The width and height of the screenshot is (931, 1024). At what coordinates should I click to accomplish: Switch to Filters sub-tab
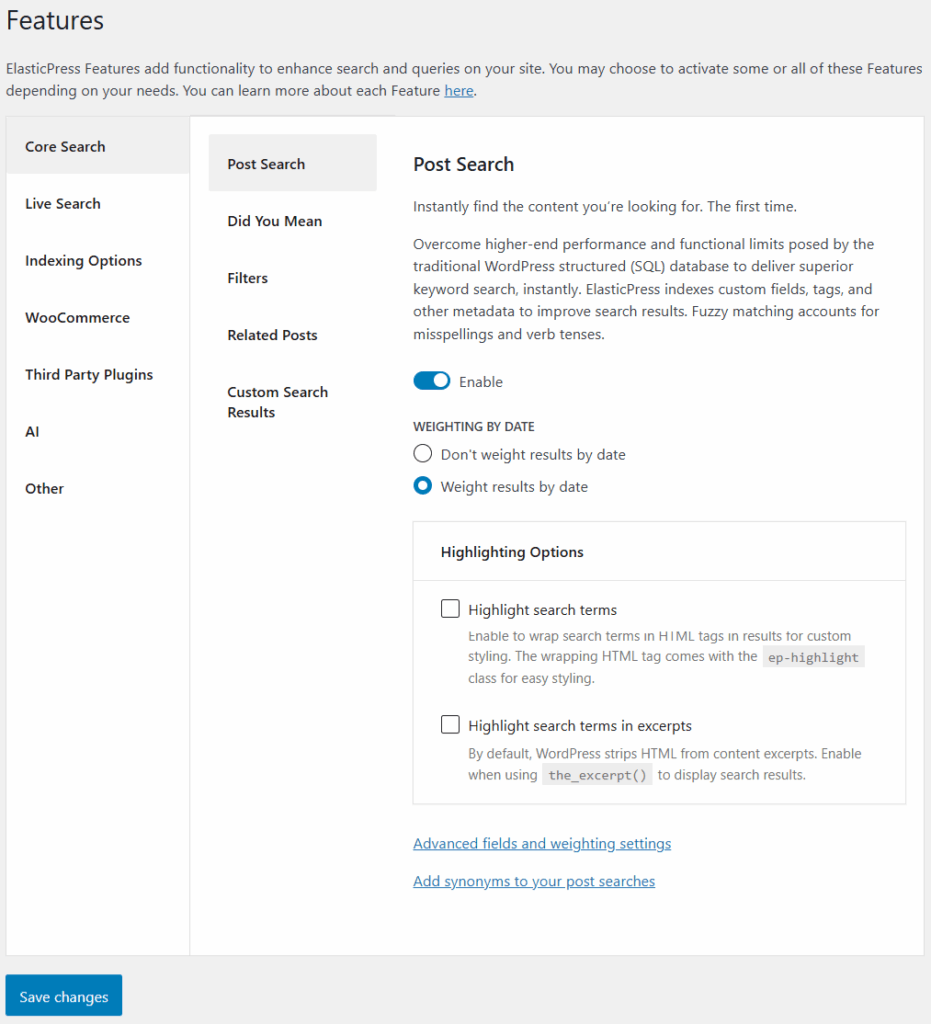248,278
